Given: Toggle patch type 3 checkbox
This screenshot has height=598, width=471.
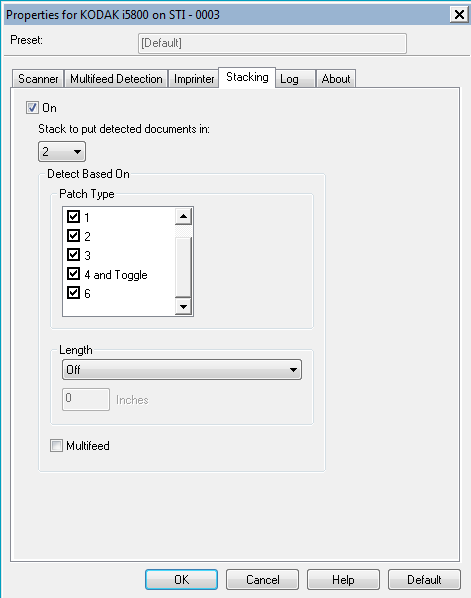Looking at the screenshot, I should click(x=73, y=255).
